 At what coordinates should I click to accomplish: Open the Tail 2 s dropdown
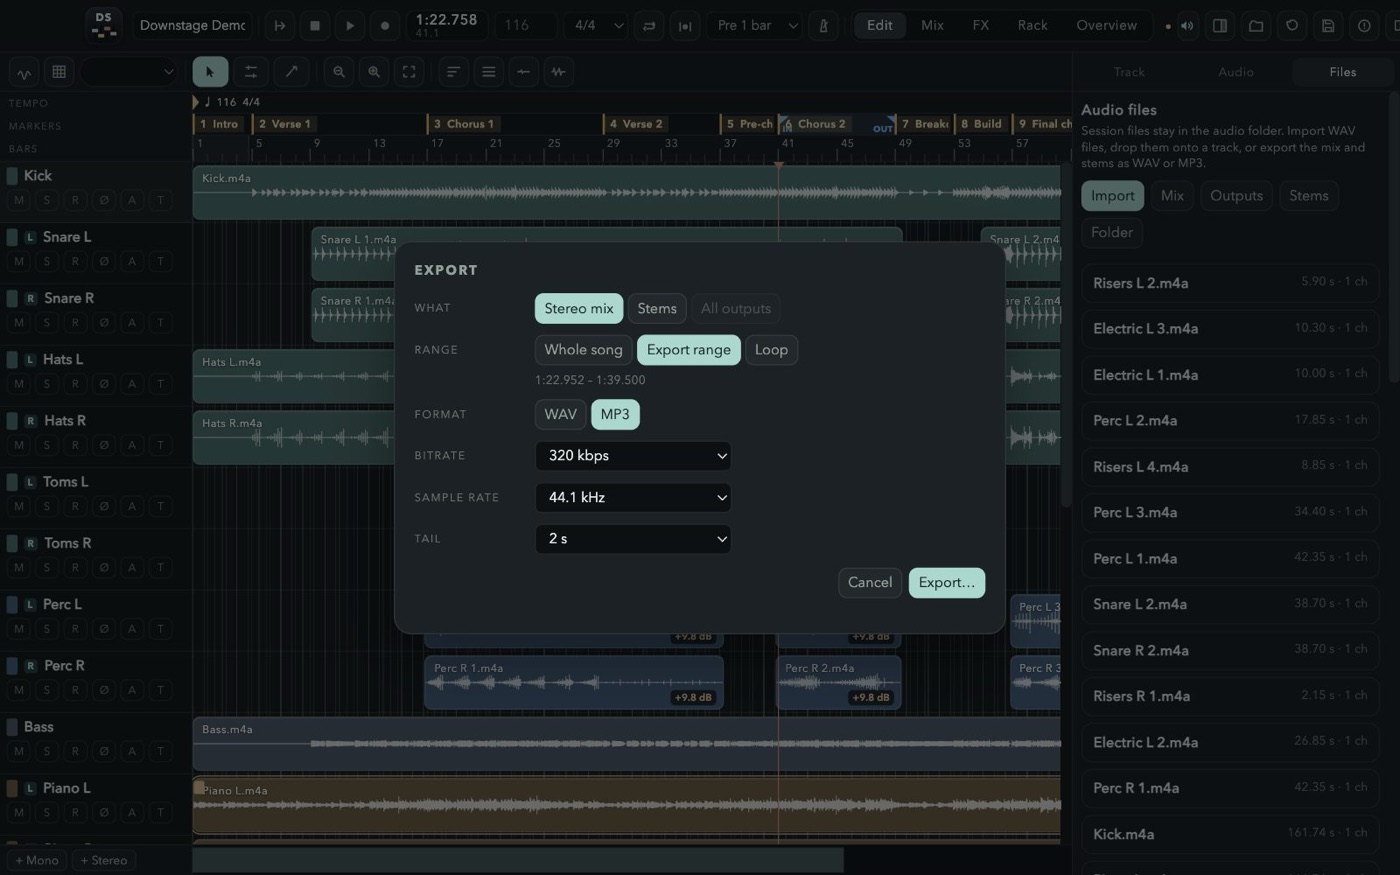(x=633, y=539)
